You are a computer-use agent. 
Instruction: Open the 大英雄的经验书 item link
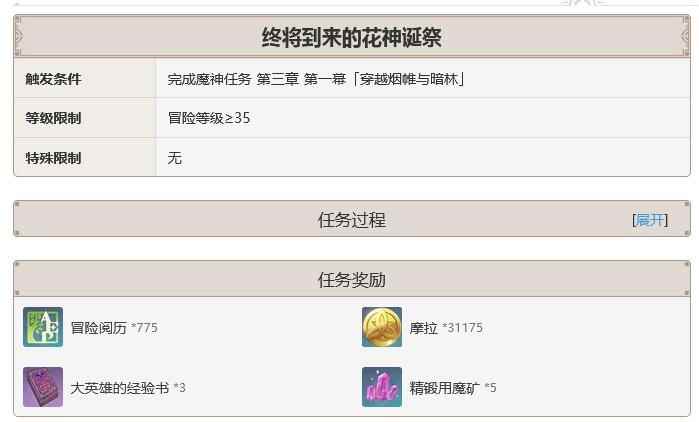(x=119, y=388)
